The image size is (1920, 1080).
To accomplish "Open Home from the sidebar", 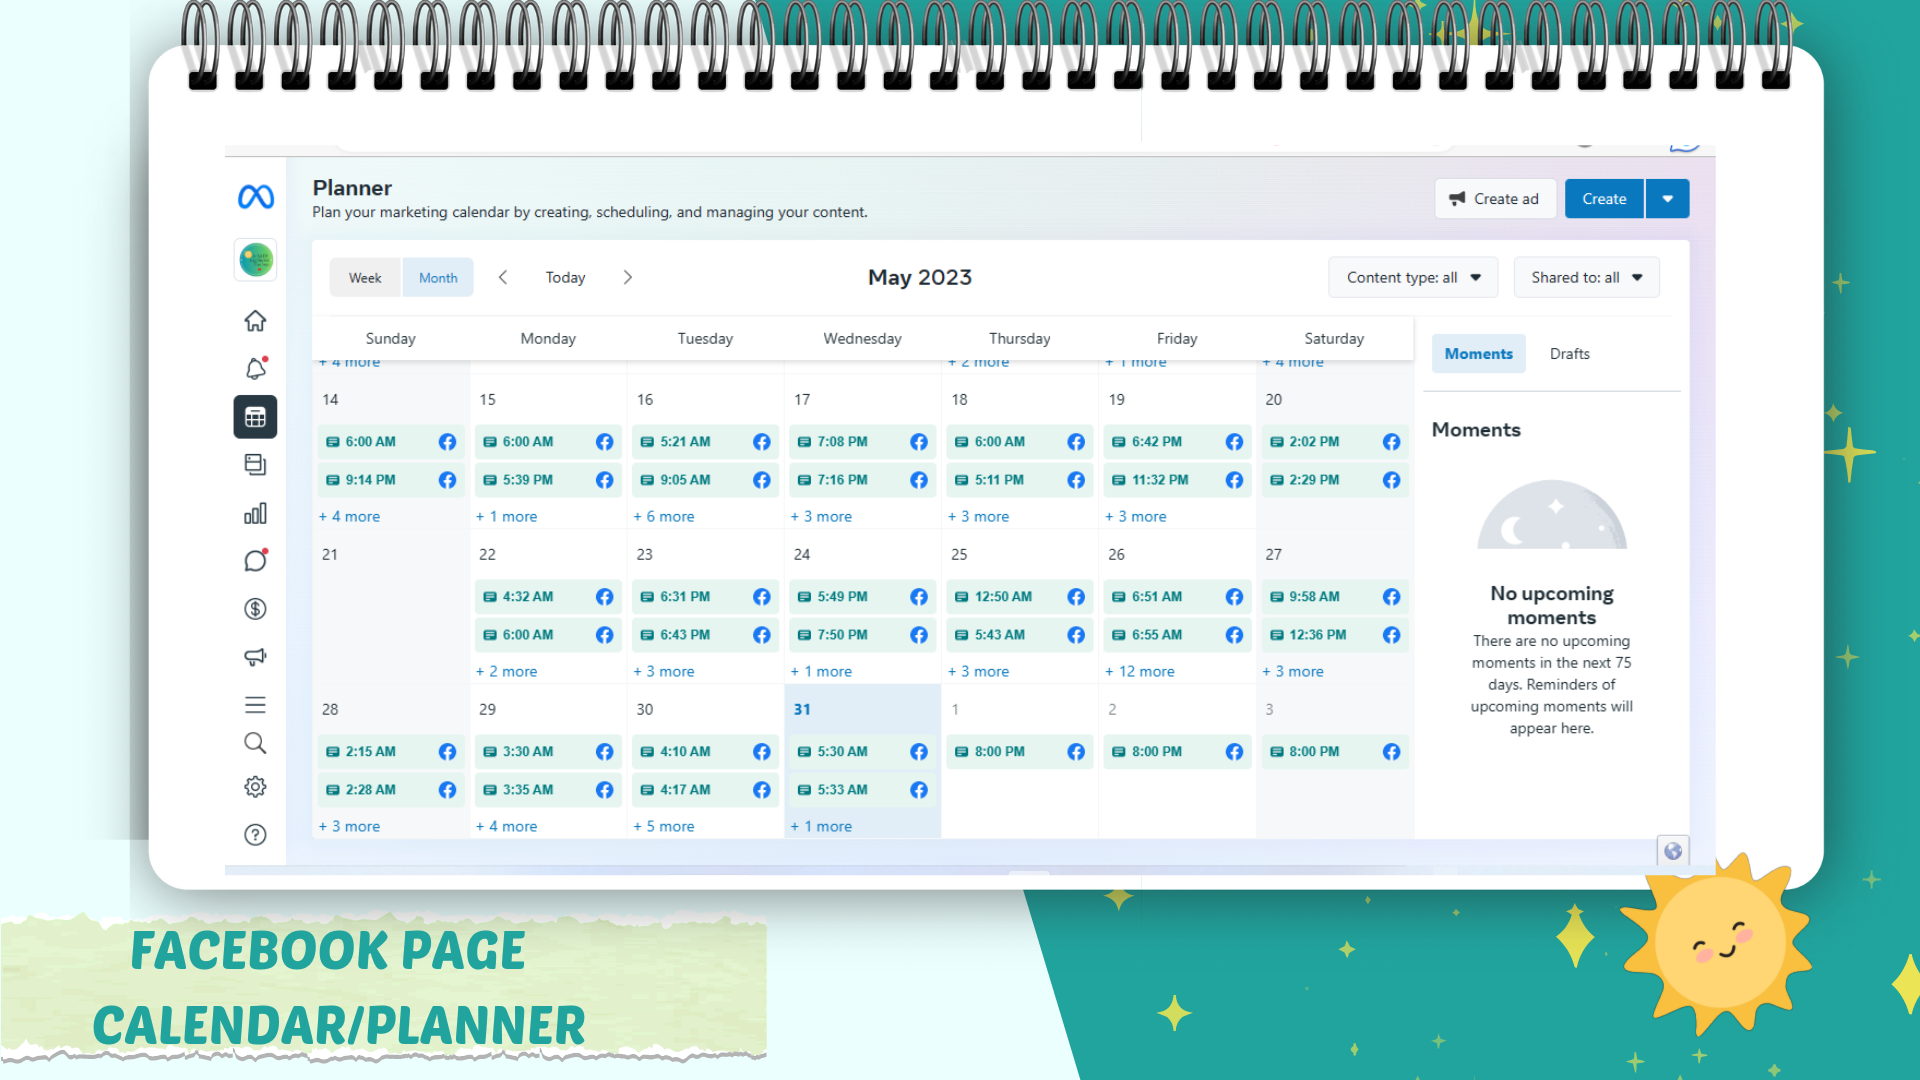I will coord(255,321).
